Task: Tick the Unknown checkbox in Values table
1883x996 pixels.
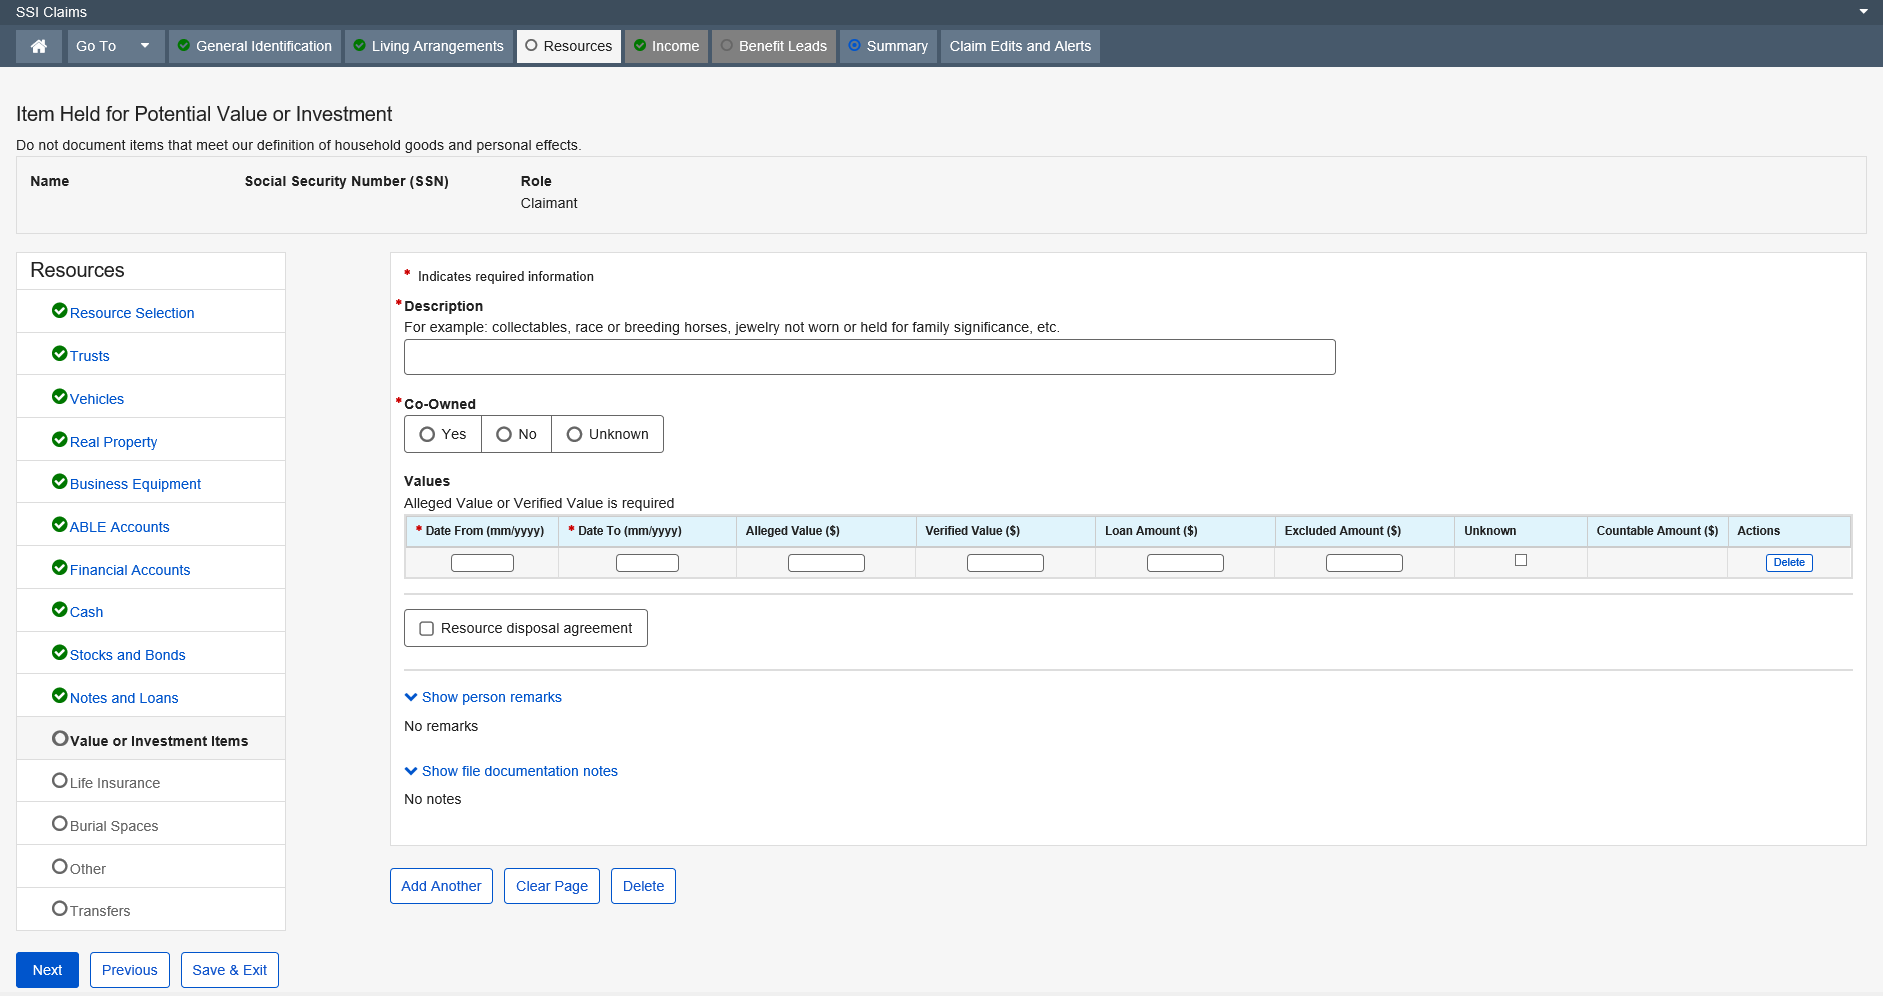Action: click(x=1521, y=561)
